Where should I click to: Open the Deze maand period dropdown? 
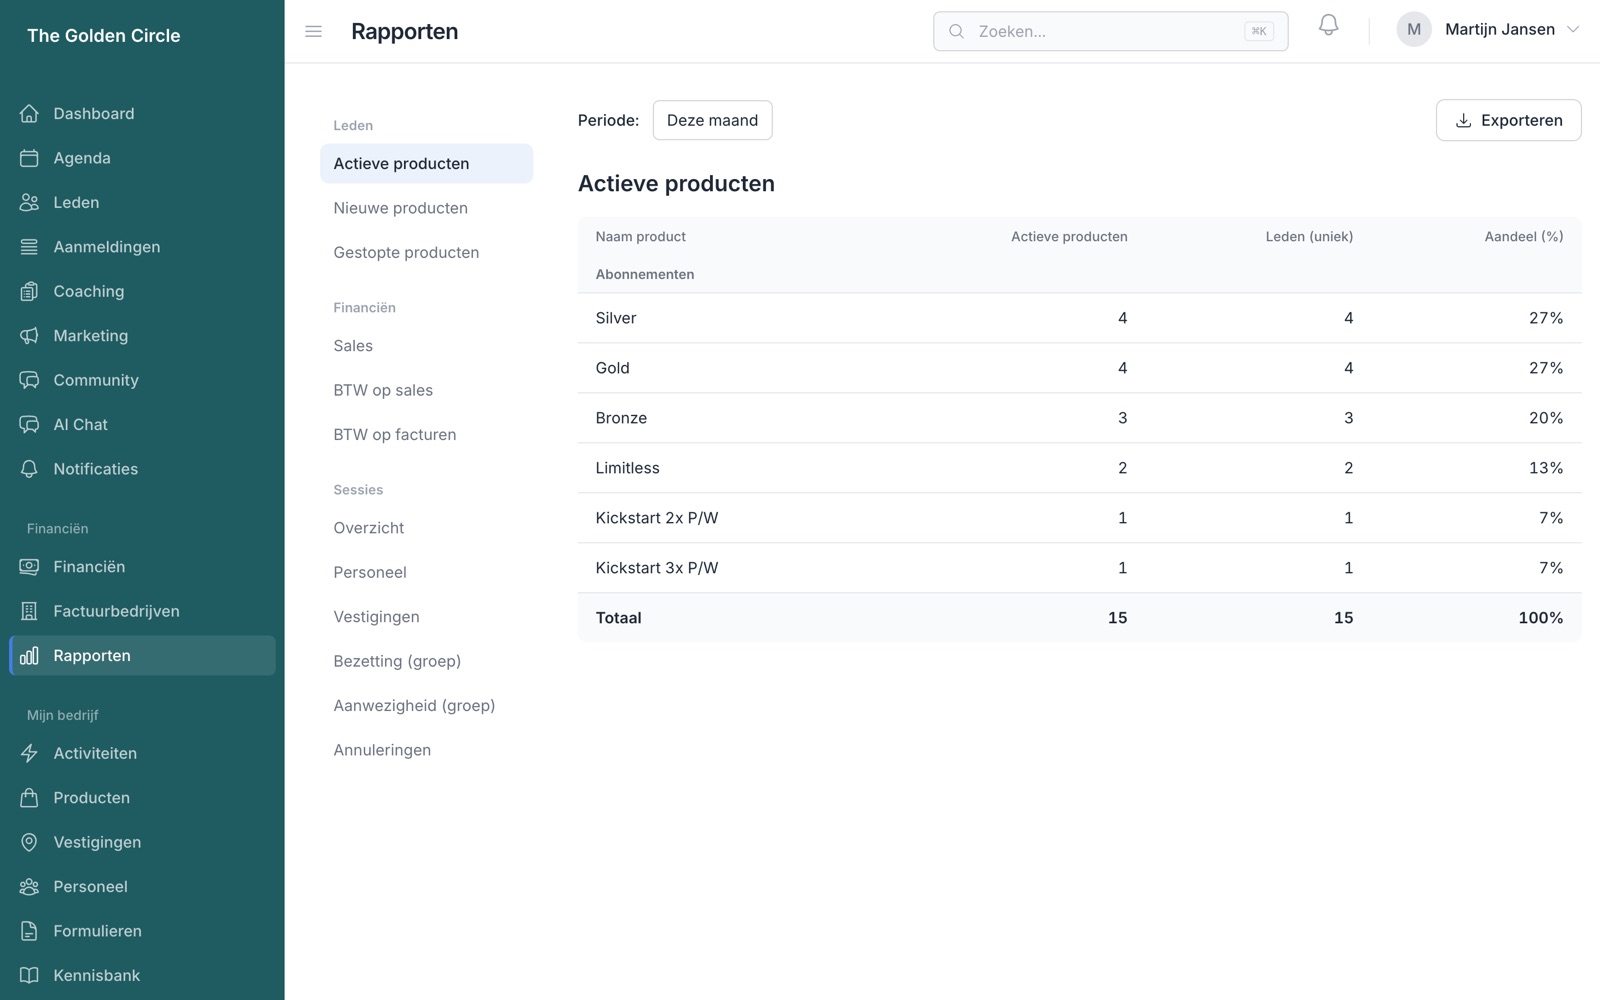(712, 120)
